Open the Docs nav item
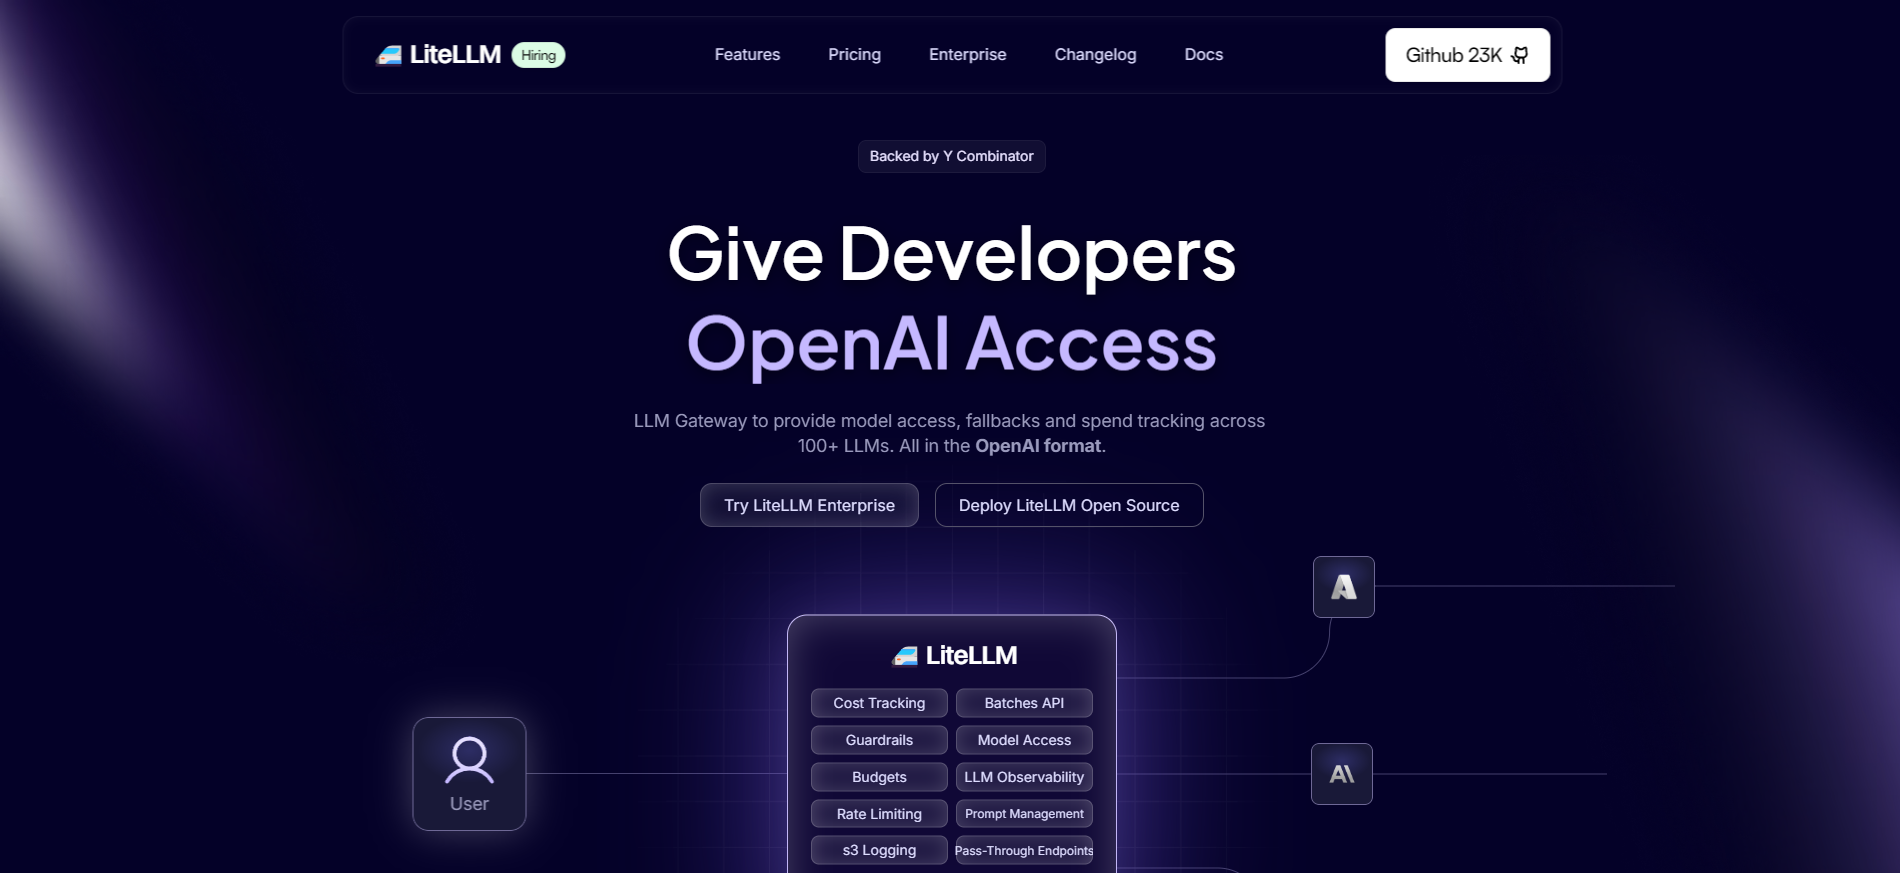Screen dimensions: 1900x873 1203,55
